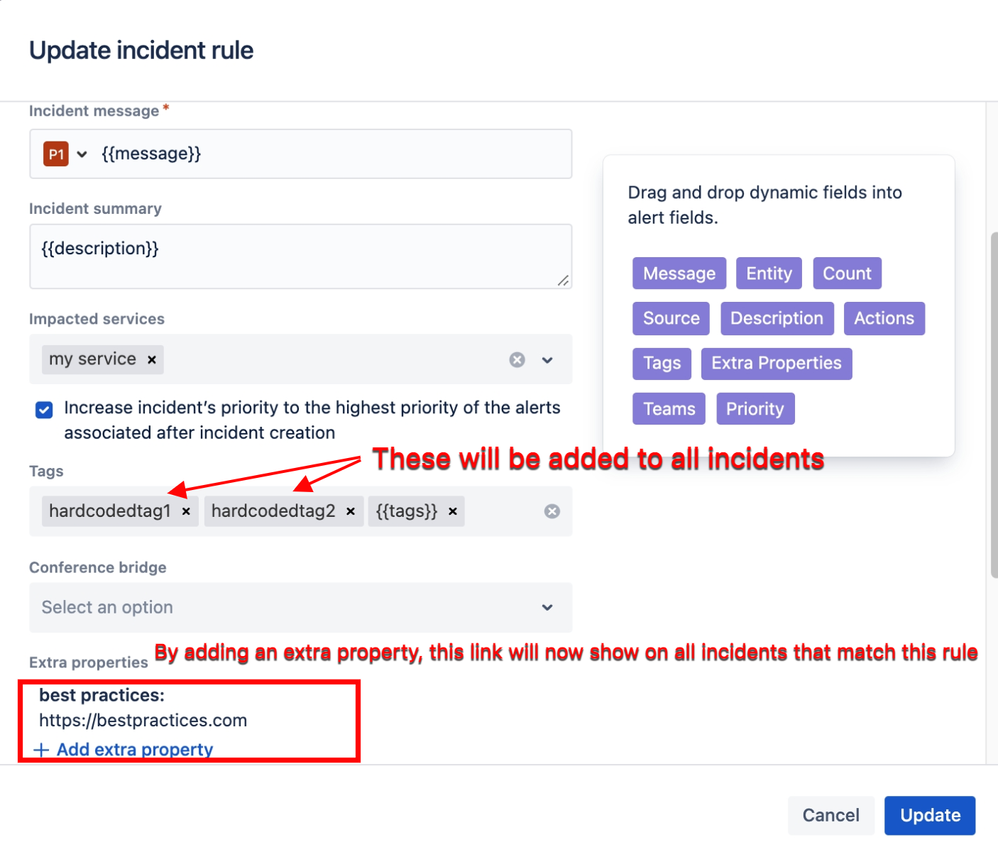Remove the hardcodedtag1 tag
The height and width of the screenshot is (855, 998).
click(186, 511)
